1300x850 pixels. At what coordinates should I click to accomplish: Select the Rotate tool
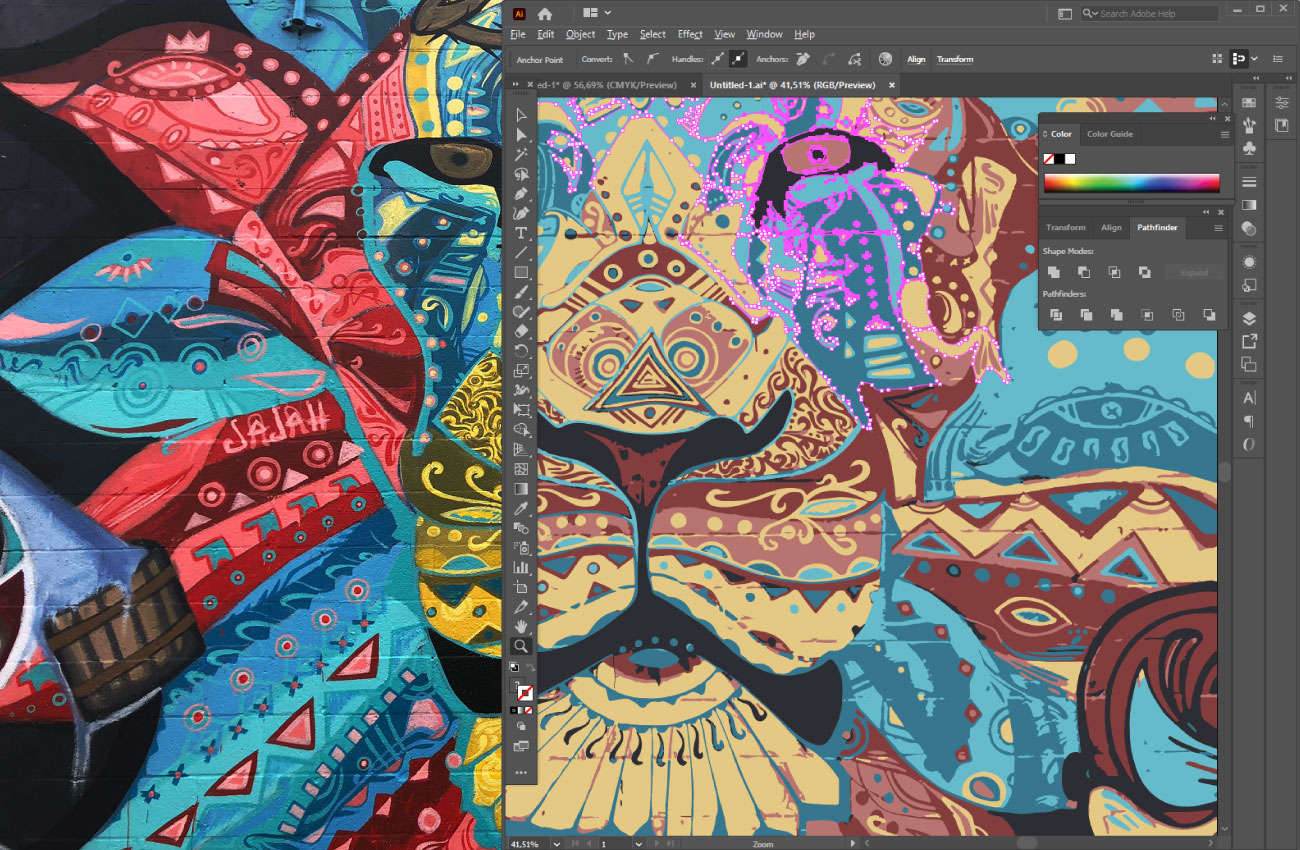(521, 348)
